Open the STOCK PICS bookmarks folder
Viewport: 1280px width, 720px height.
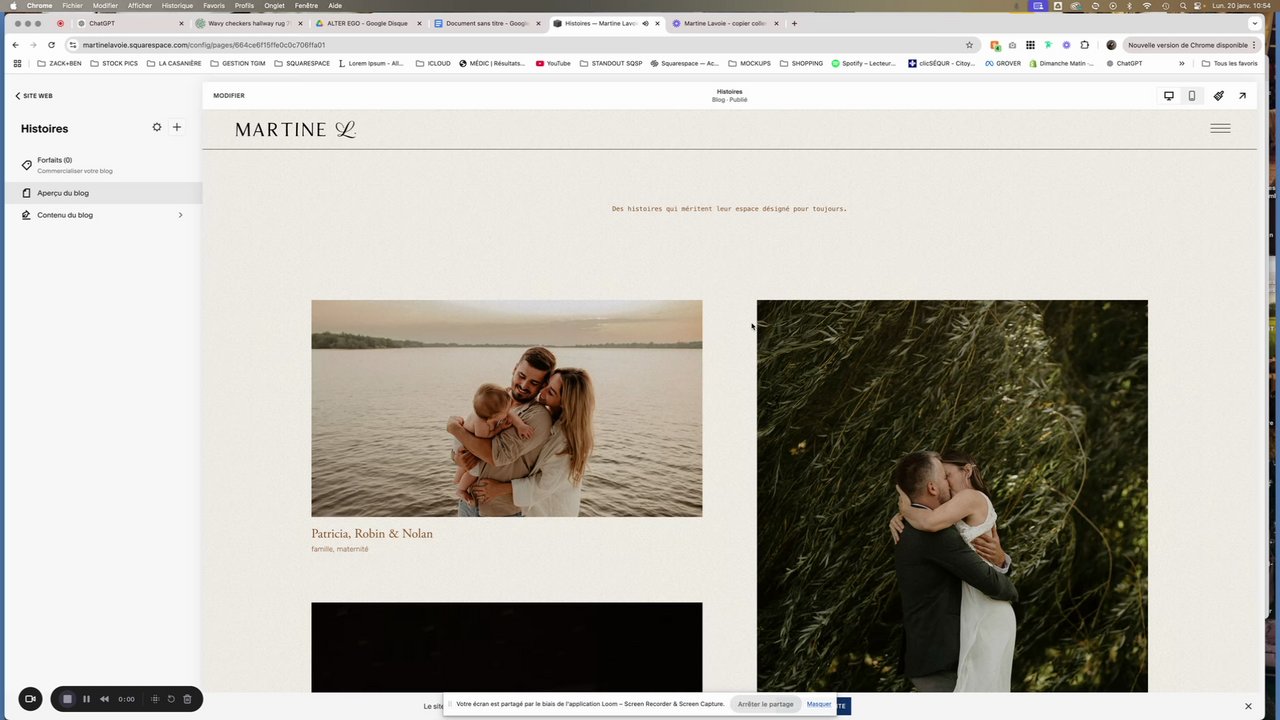coord(114,63)
